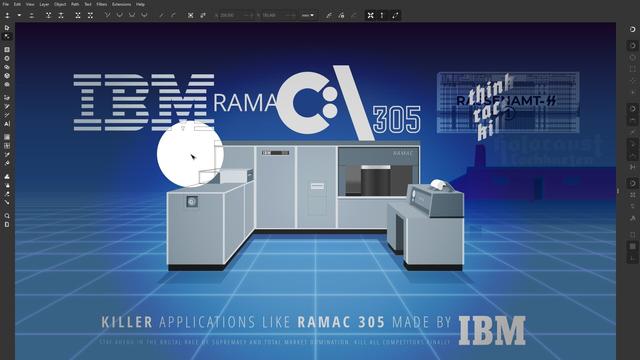
Task: Toggle show Bezier handles of nodes
Action: coord(382,15)
